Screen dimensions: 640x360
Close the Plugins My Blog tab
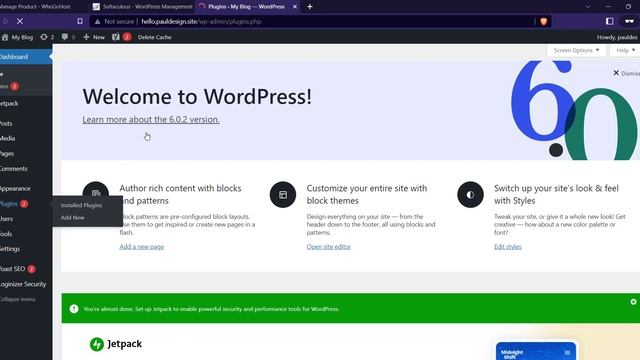click(295, 7)
